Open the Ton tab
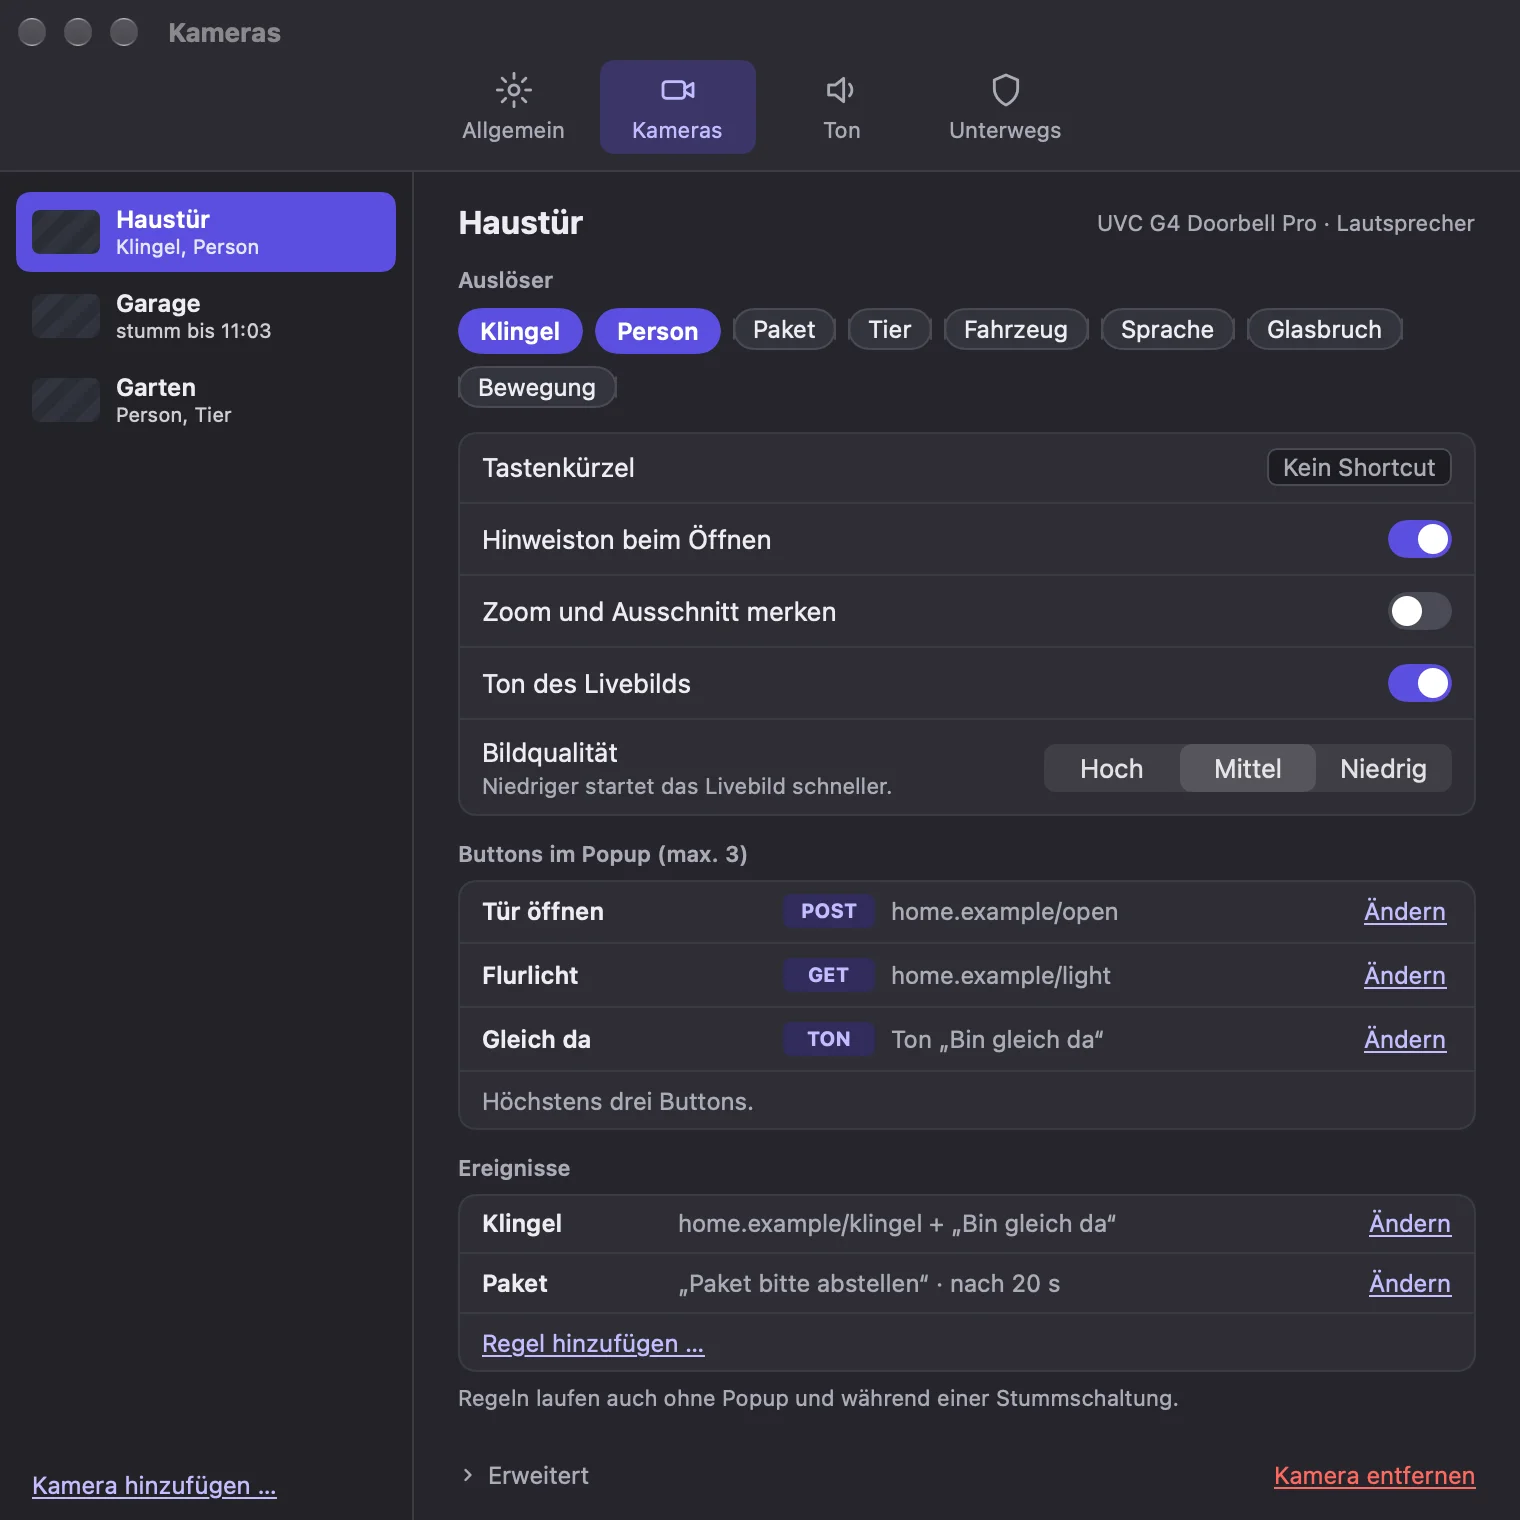Image resolution: width=1520 pixels, height=1520 pixels. 841,107
